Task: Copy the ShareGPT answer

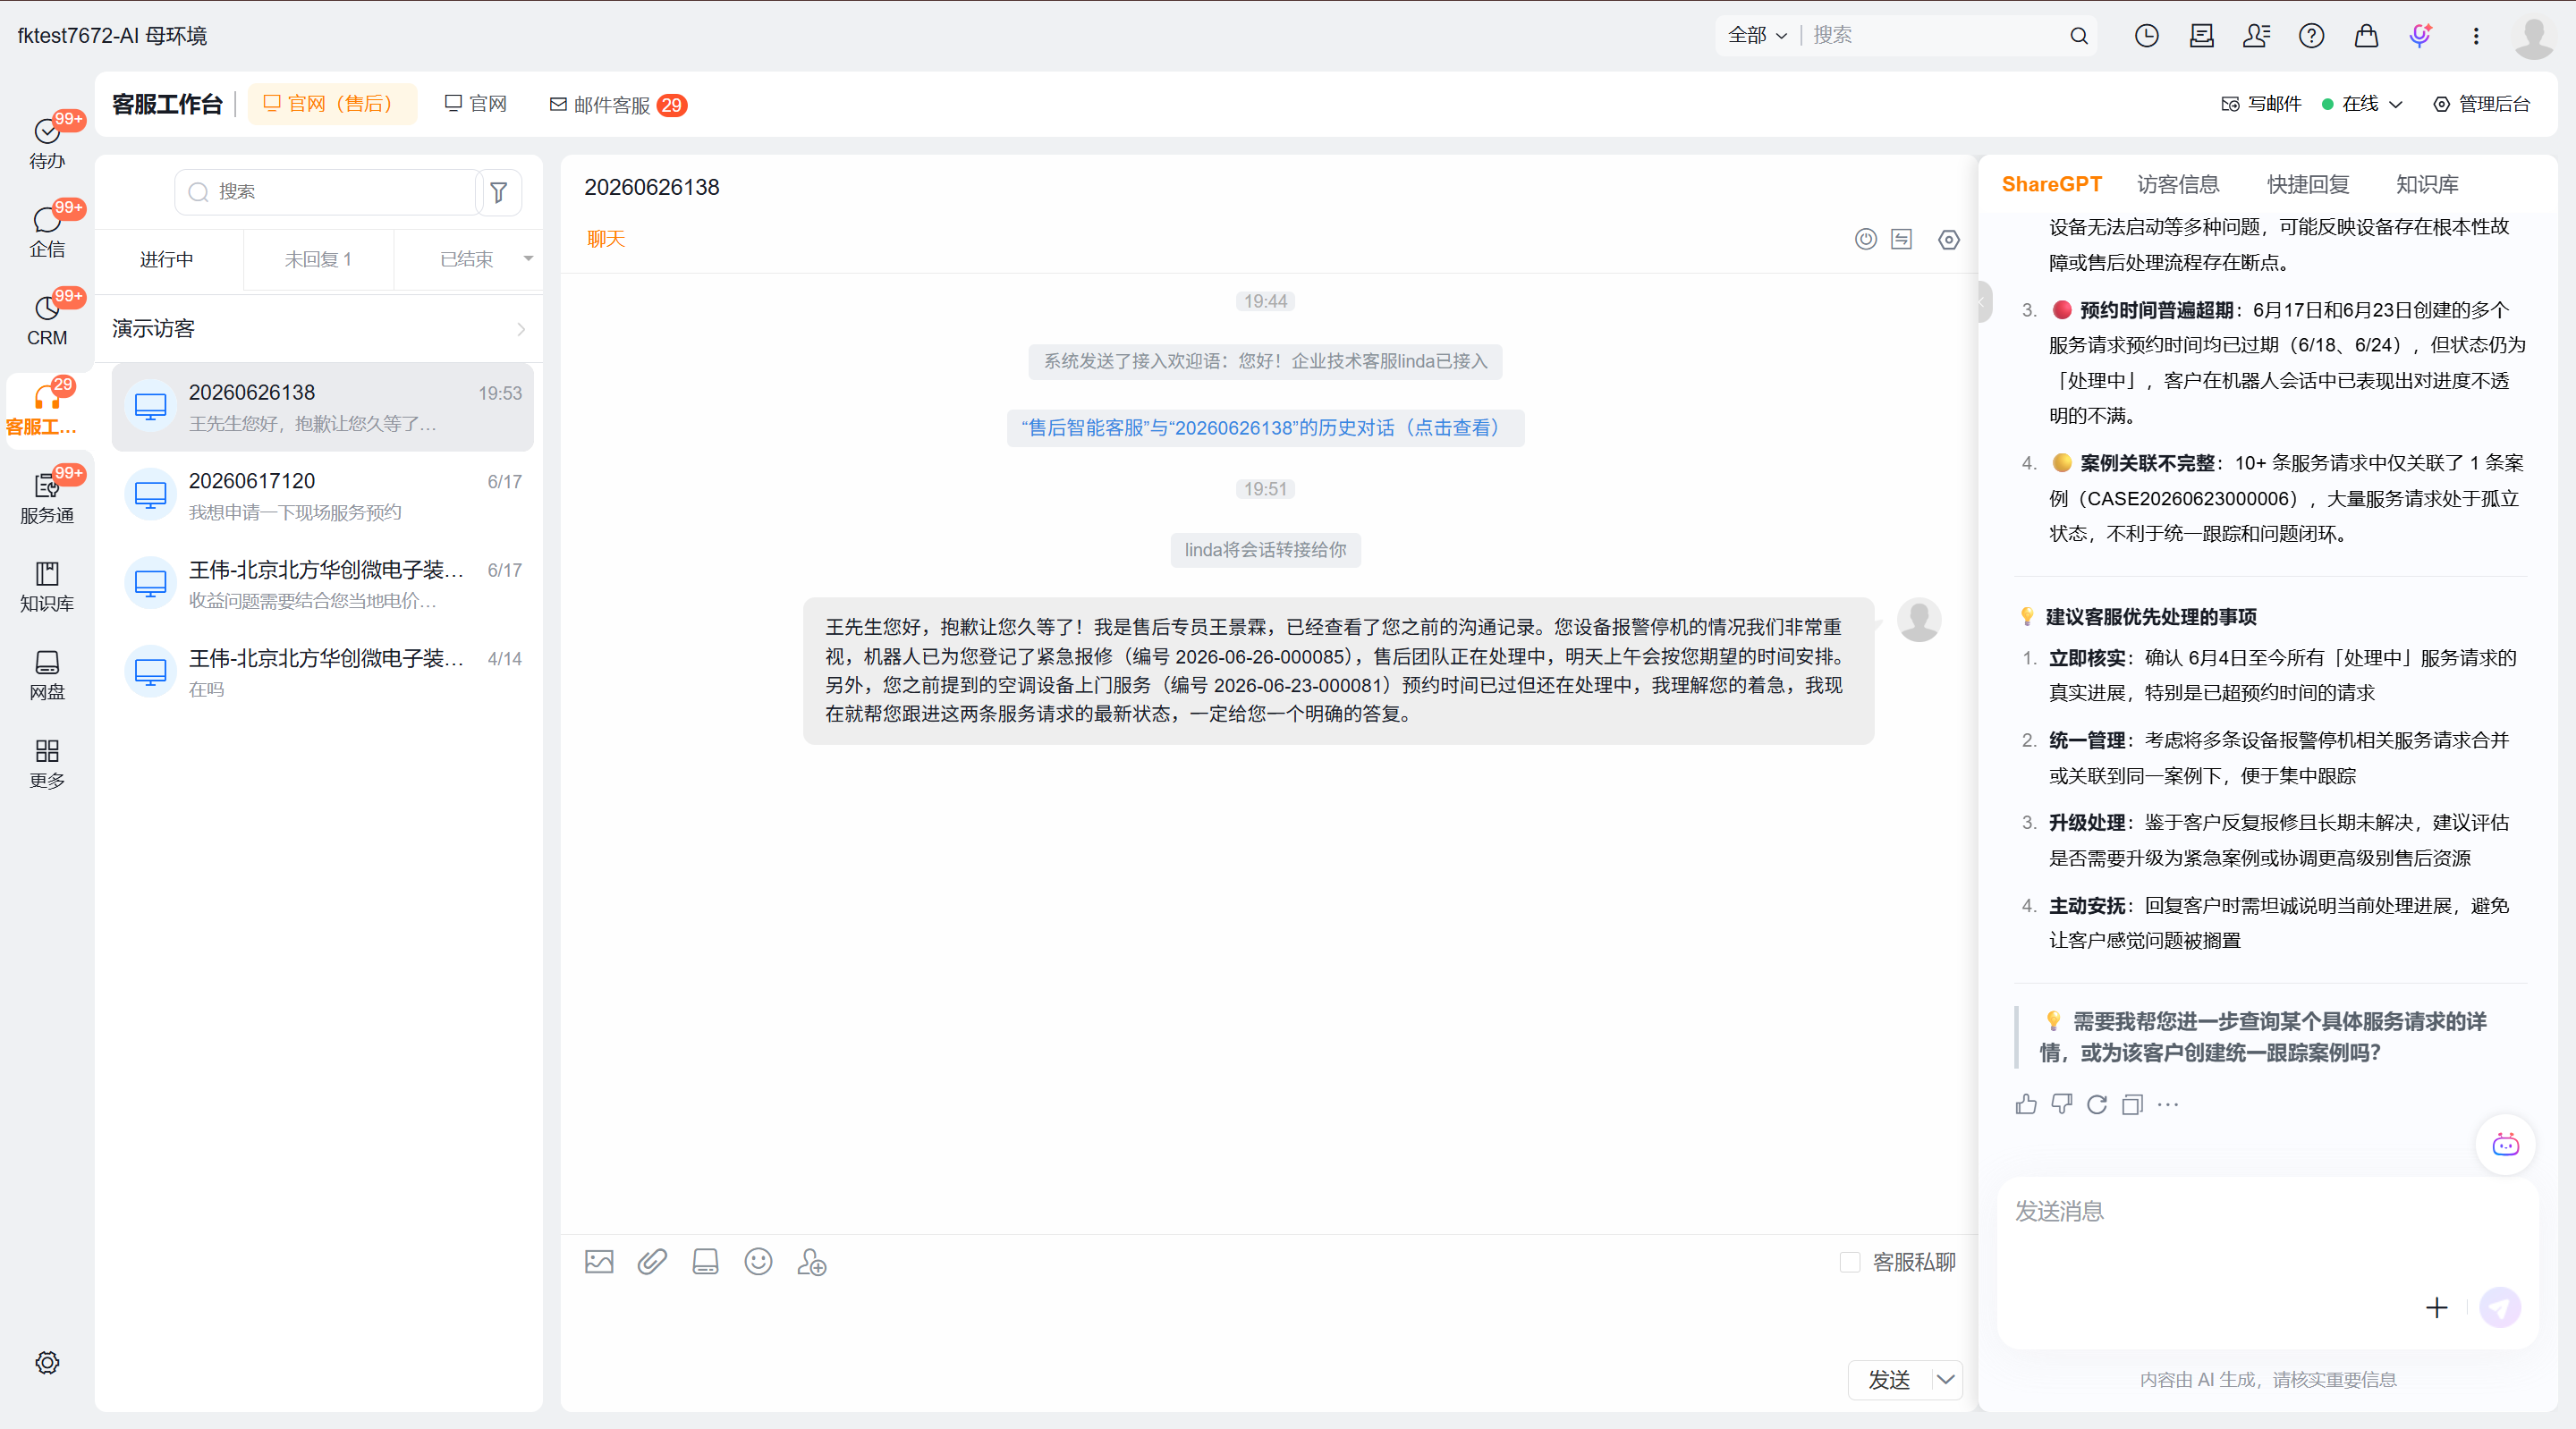Action: [x=2132, y=1104]
